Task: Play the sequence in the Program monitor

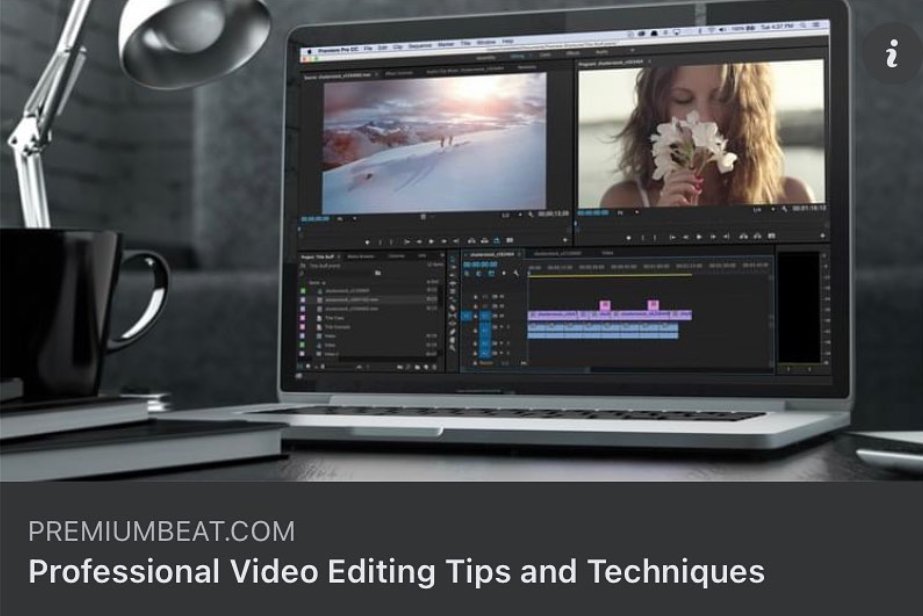Action: coord(699,236)
